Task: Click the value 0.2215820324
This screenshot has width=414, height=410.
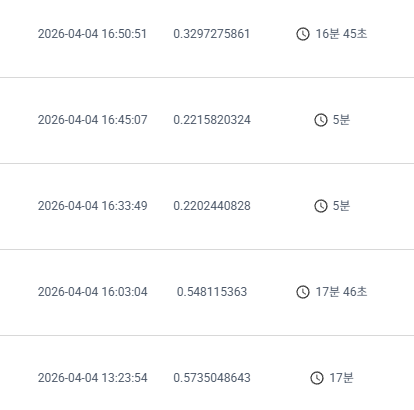Action: click(212, 120)
